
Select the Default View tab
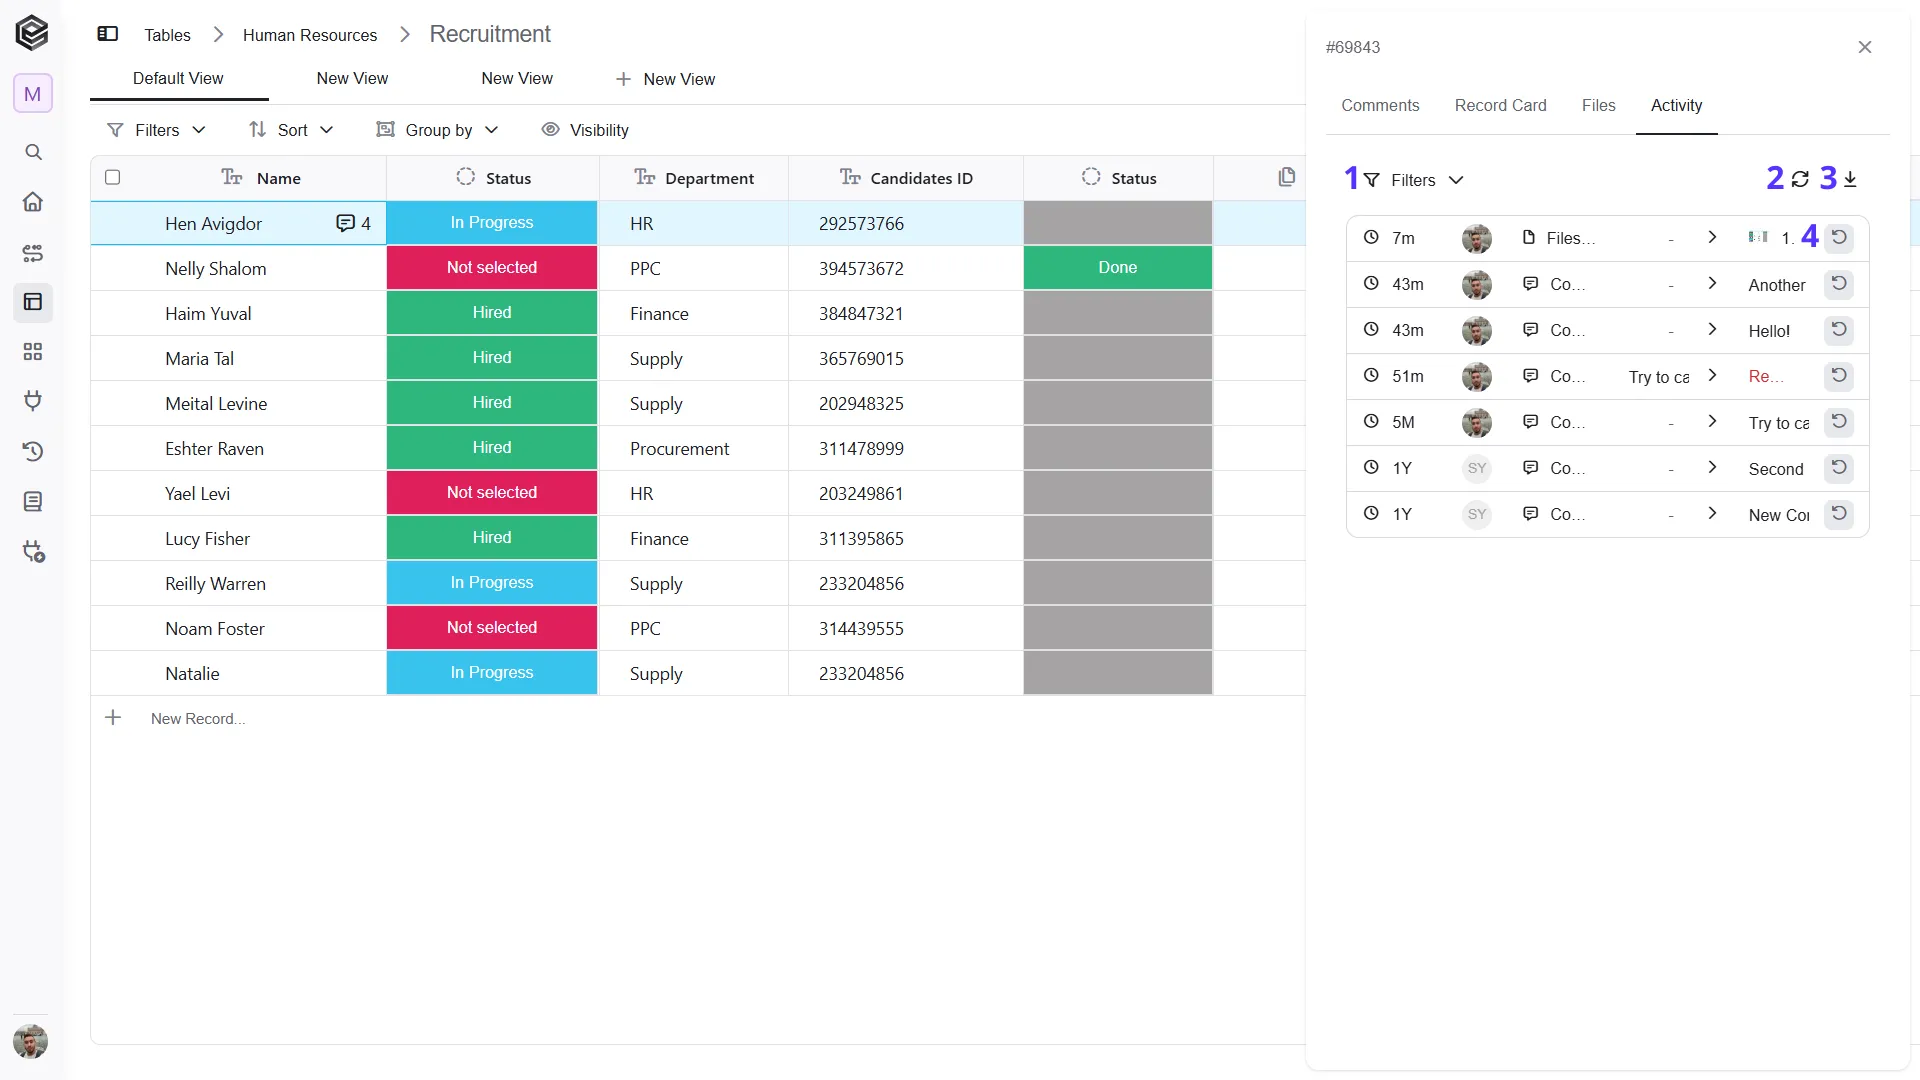(x=178, y=78)
